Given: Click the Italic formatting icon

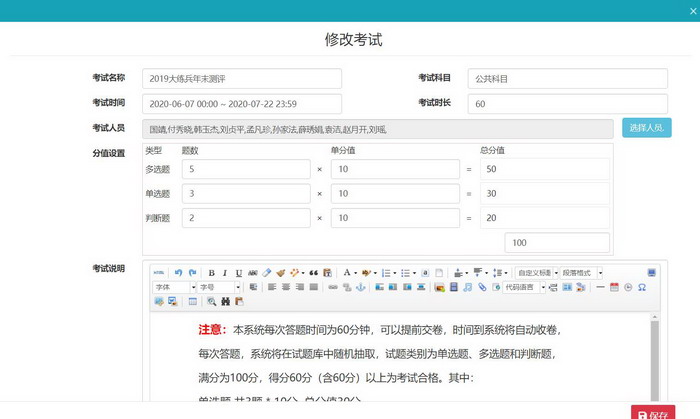Looking at the screenshot, I should [x=225, y=272].
